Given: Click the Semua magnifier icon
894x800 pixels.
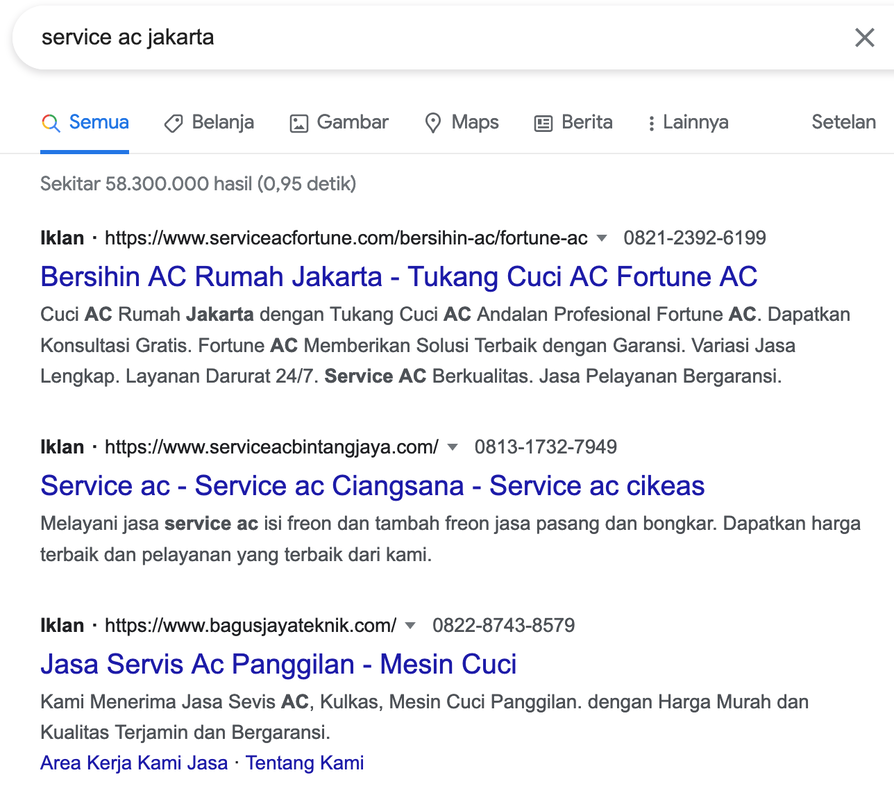Looking at the screenshot, I should pyautogui.click(x=50, y=123).
